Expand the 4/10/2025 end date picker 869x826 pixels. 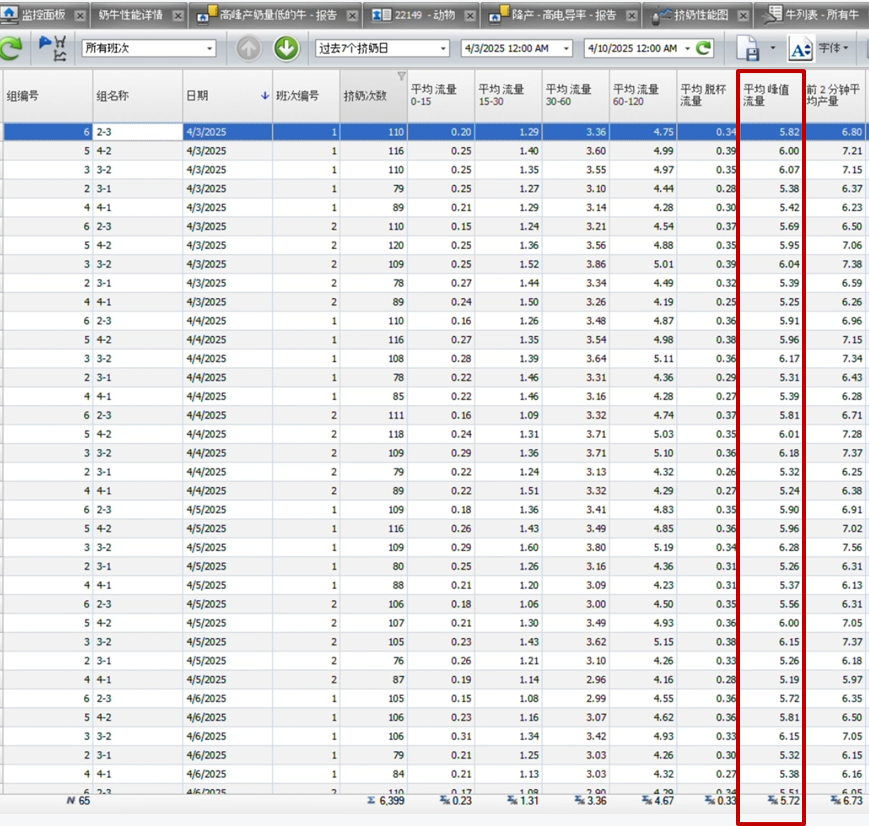(687, 48)
